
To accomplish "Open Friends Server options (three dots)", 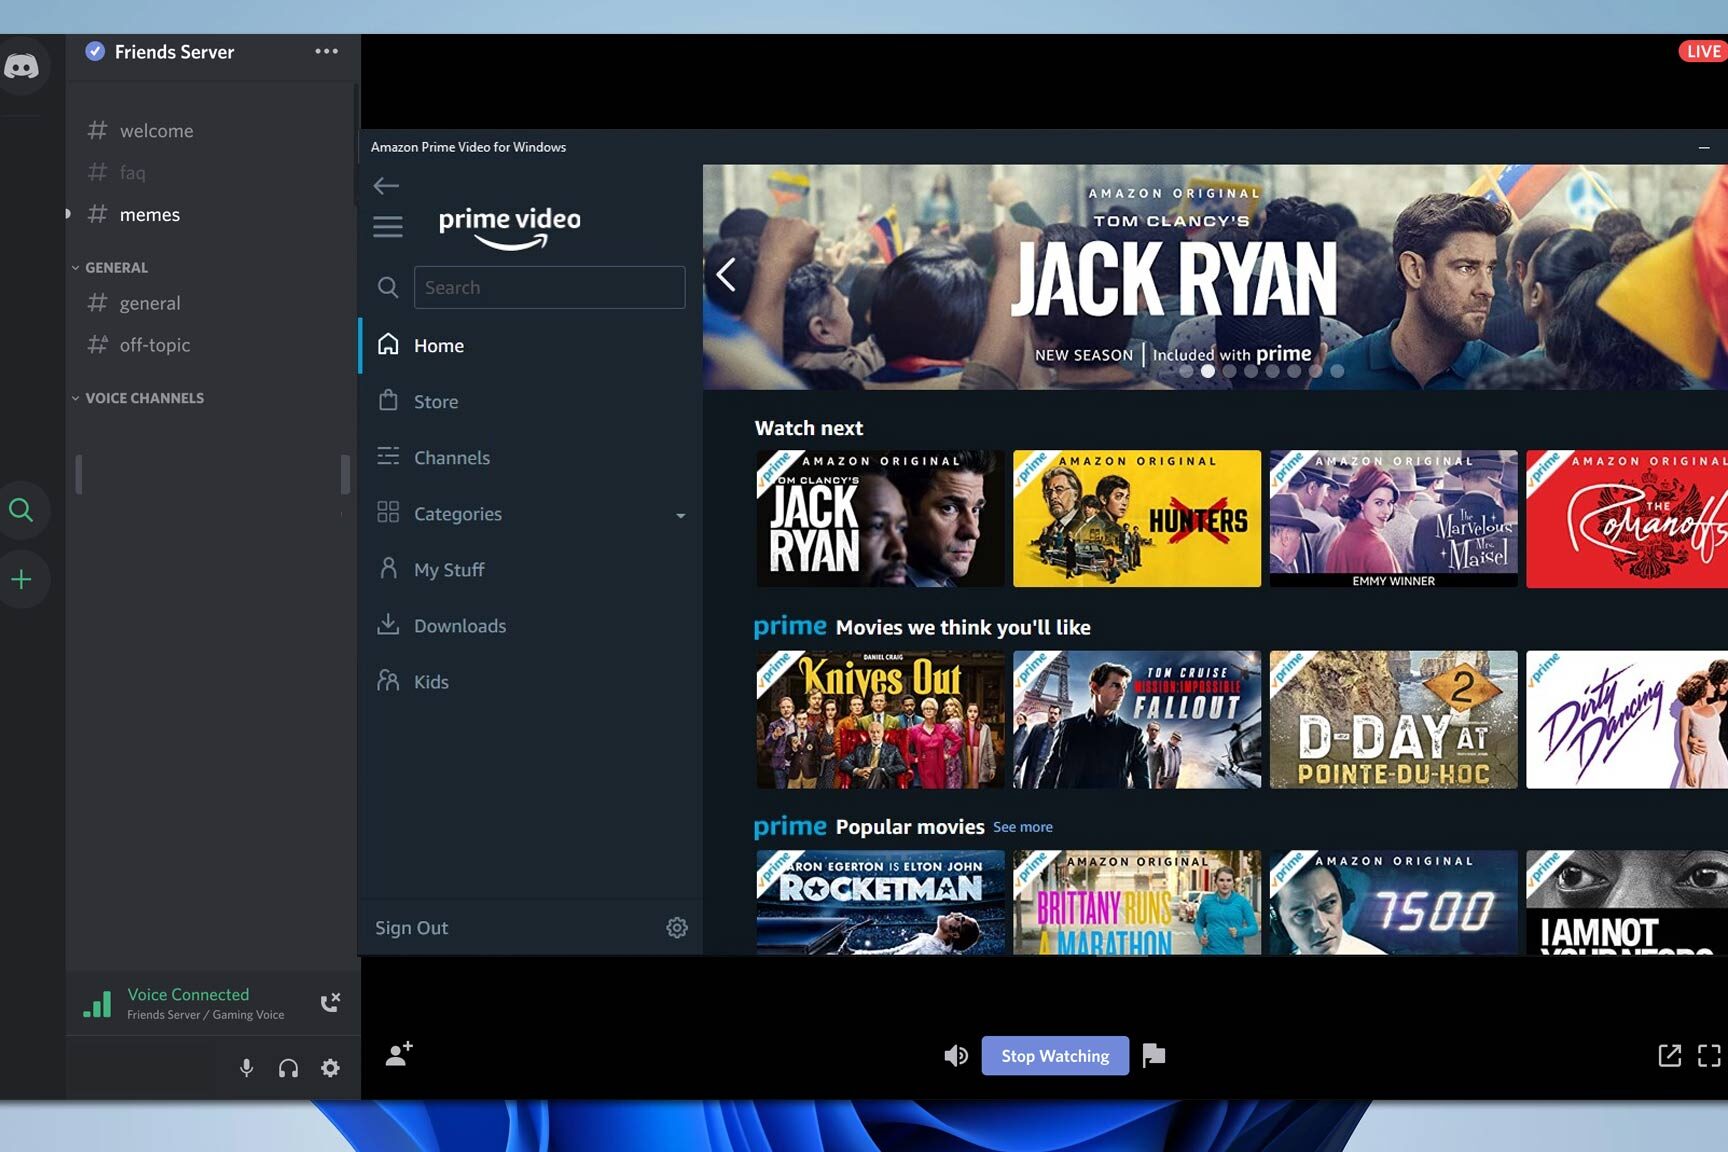I will click(326, 51).
